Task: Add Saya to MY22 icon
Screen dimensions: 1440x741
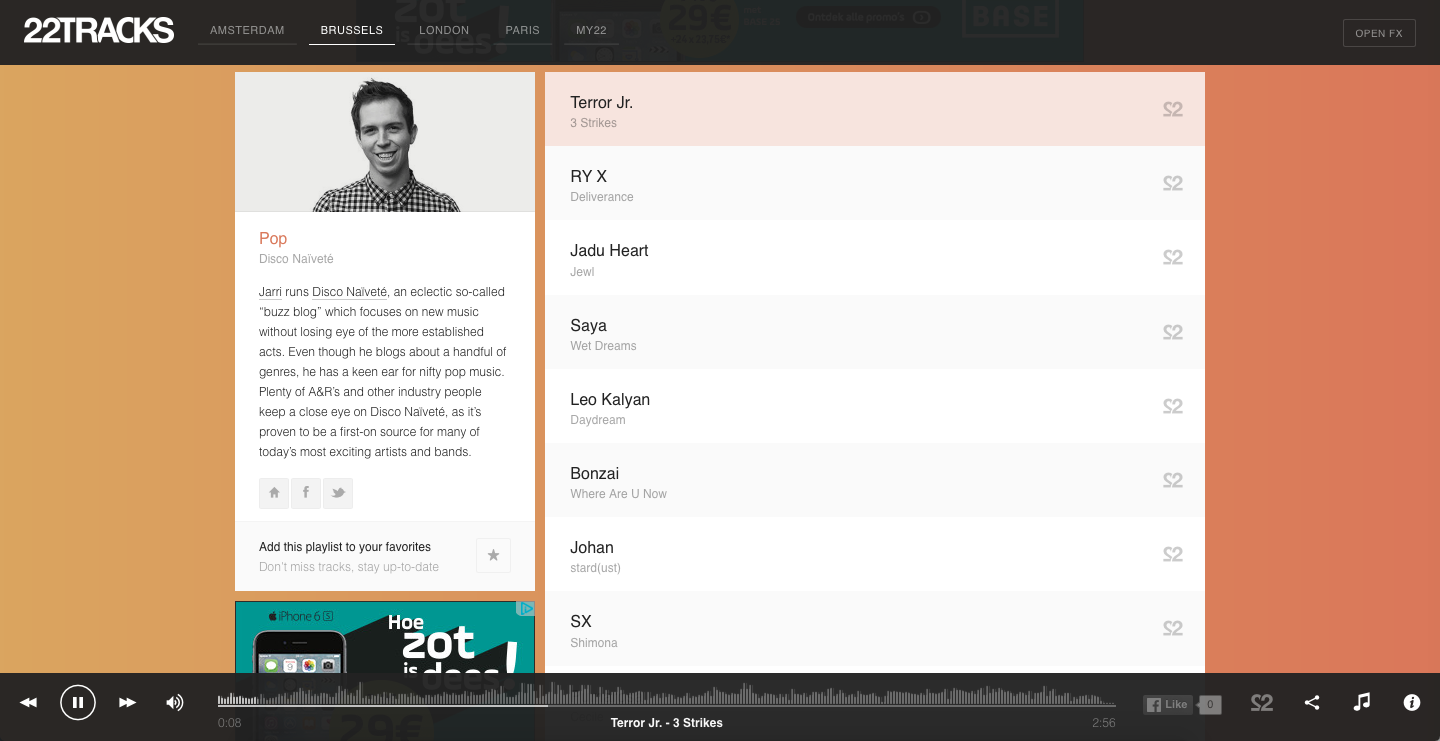Action: tap(1173, 332)
